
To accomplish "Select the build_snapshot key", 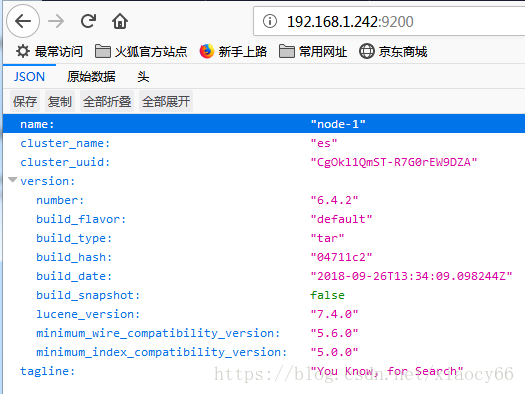I will (88, 295).
